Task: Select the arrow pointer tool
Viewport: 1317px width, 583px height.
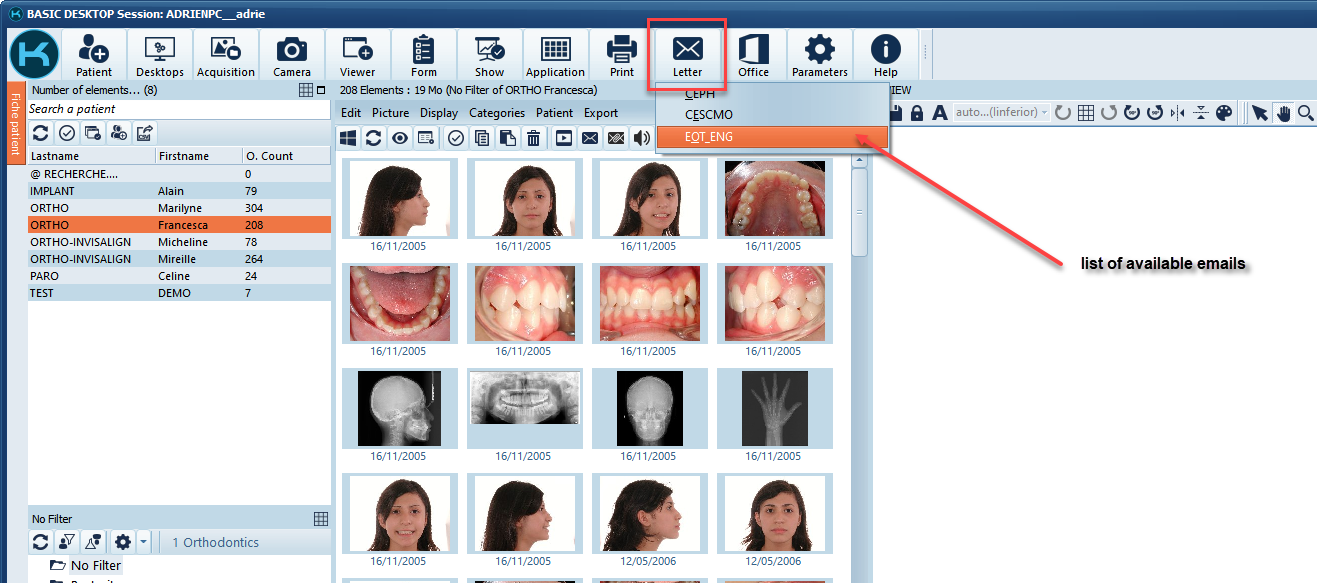Action: click(x=1261, y=113)
